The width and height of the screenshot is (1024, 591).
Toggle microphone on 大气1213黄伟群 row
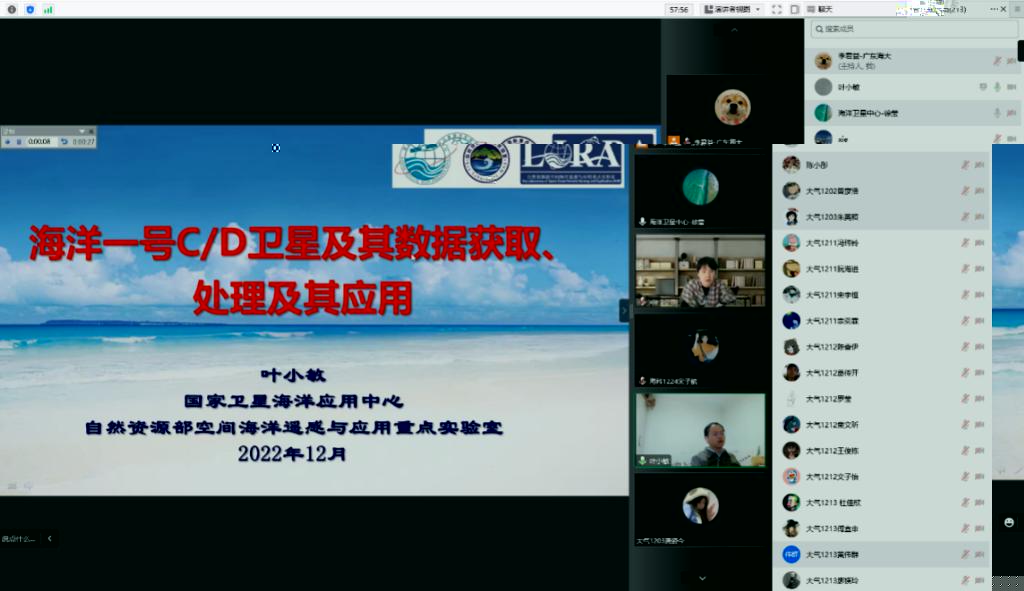pyautogui.click(x=965, y=554)
